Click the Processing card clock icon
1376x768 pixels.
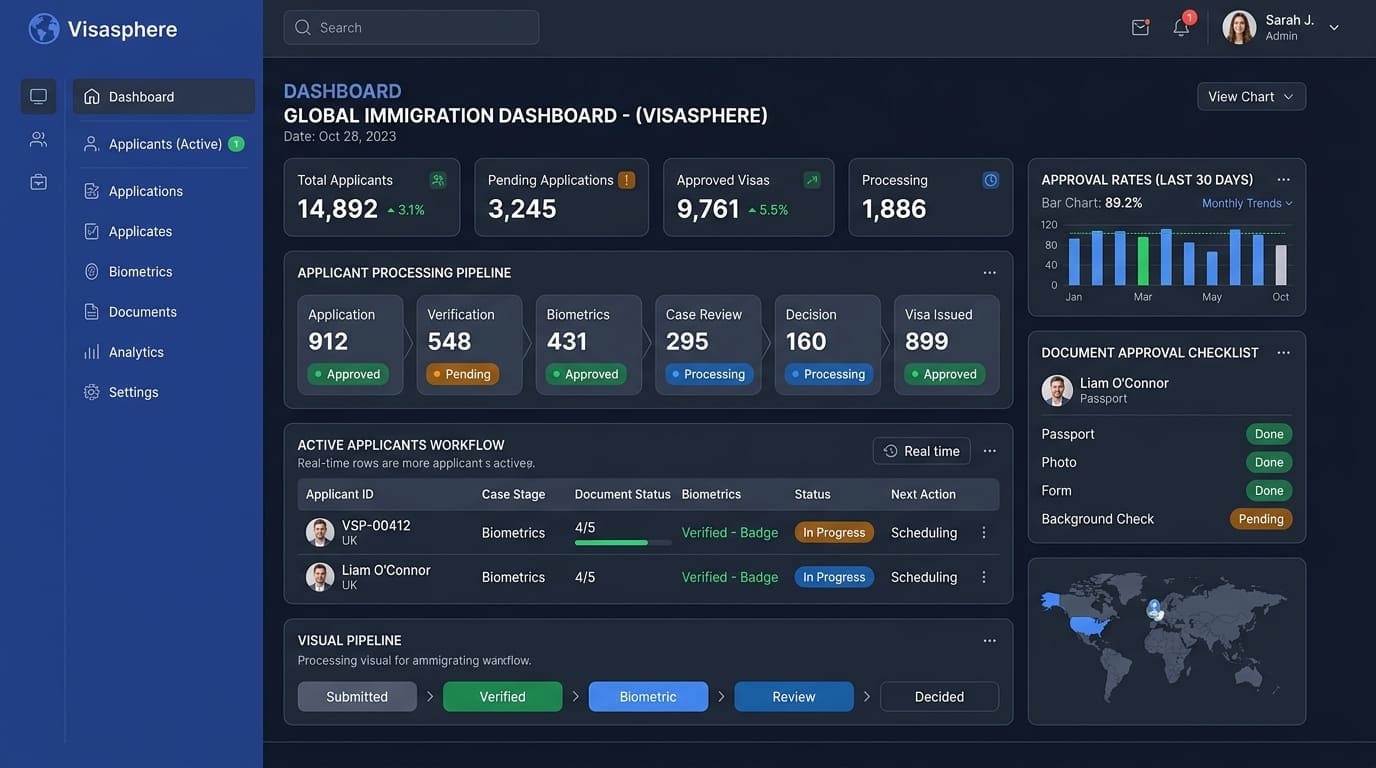[x=991, y=180]
